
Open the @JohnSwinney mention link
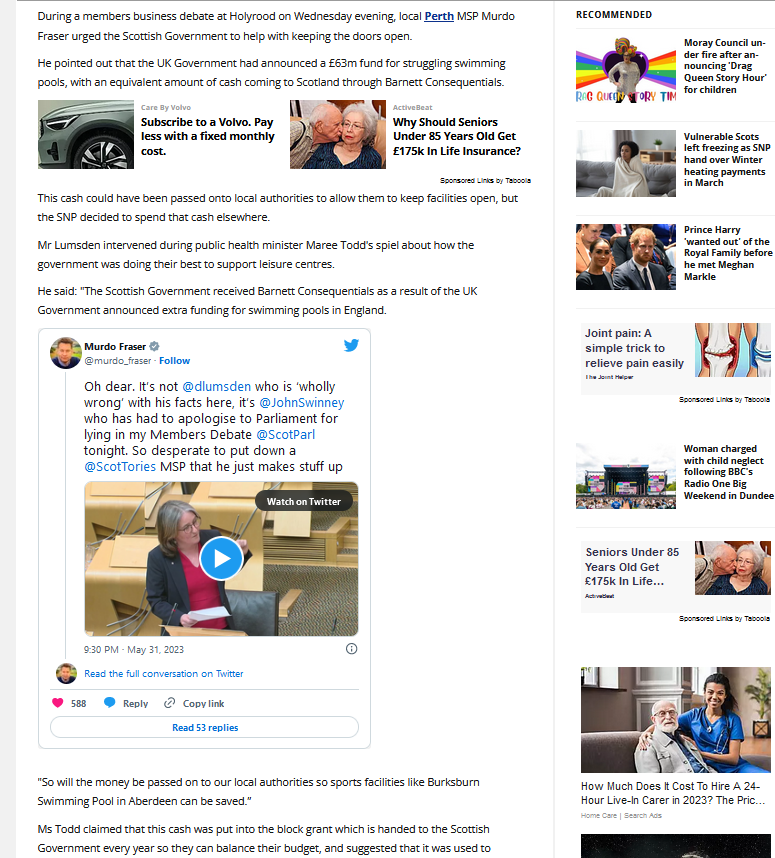(302, 402)
